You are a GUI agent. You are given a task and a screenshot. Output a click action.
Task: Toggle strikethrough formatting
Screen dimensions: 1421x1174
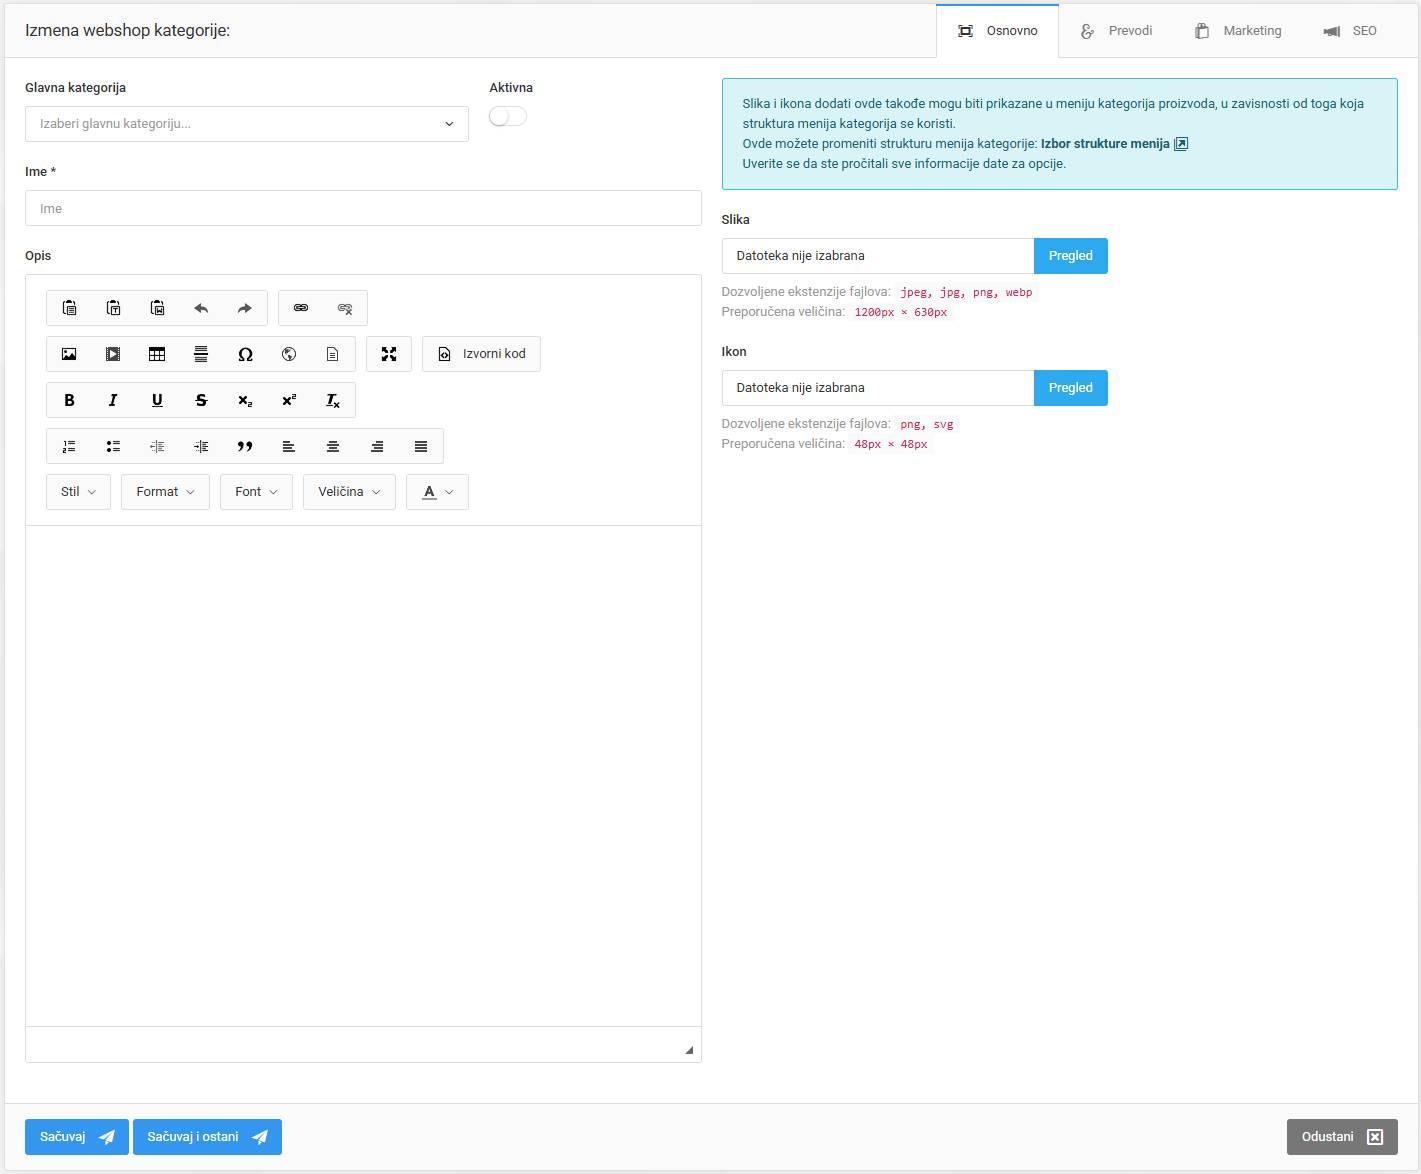click(x=201, y=400)
